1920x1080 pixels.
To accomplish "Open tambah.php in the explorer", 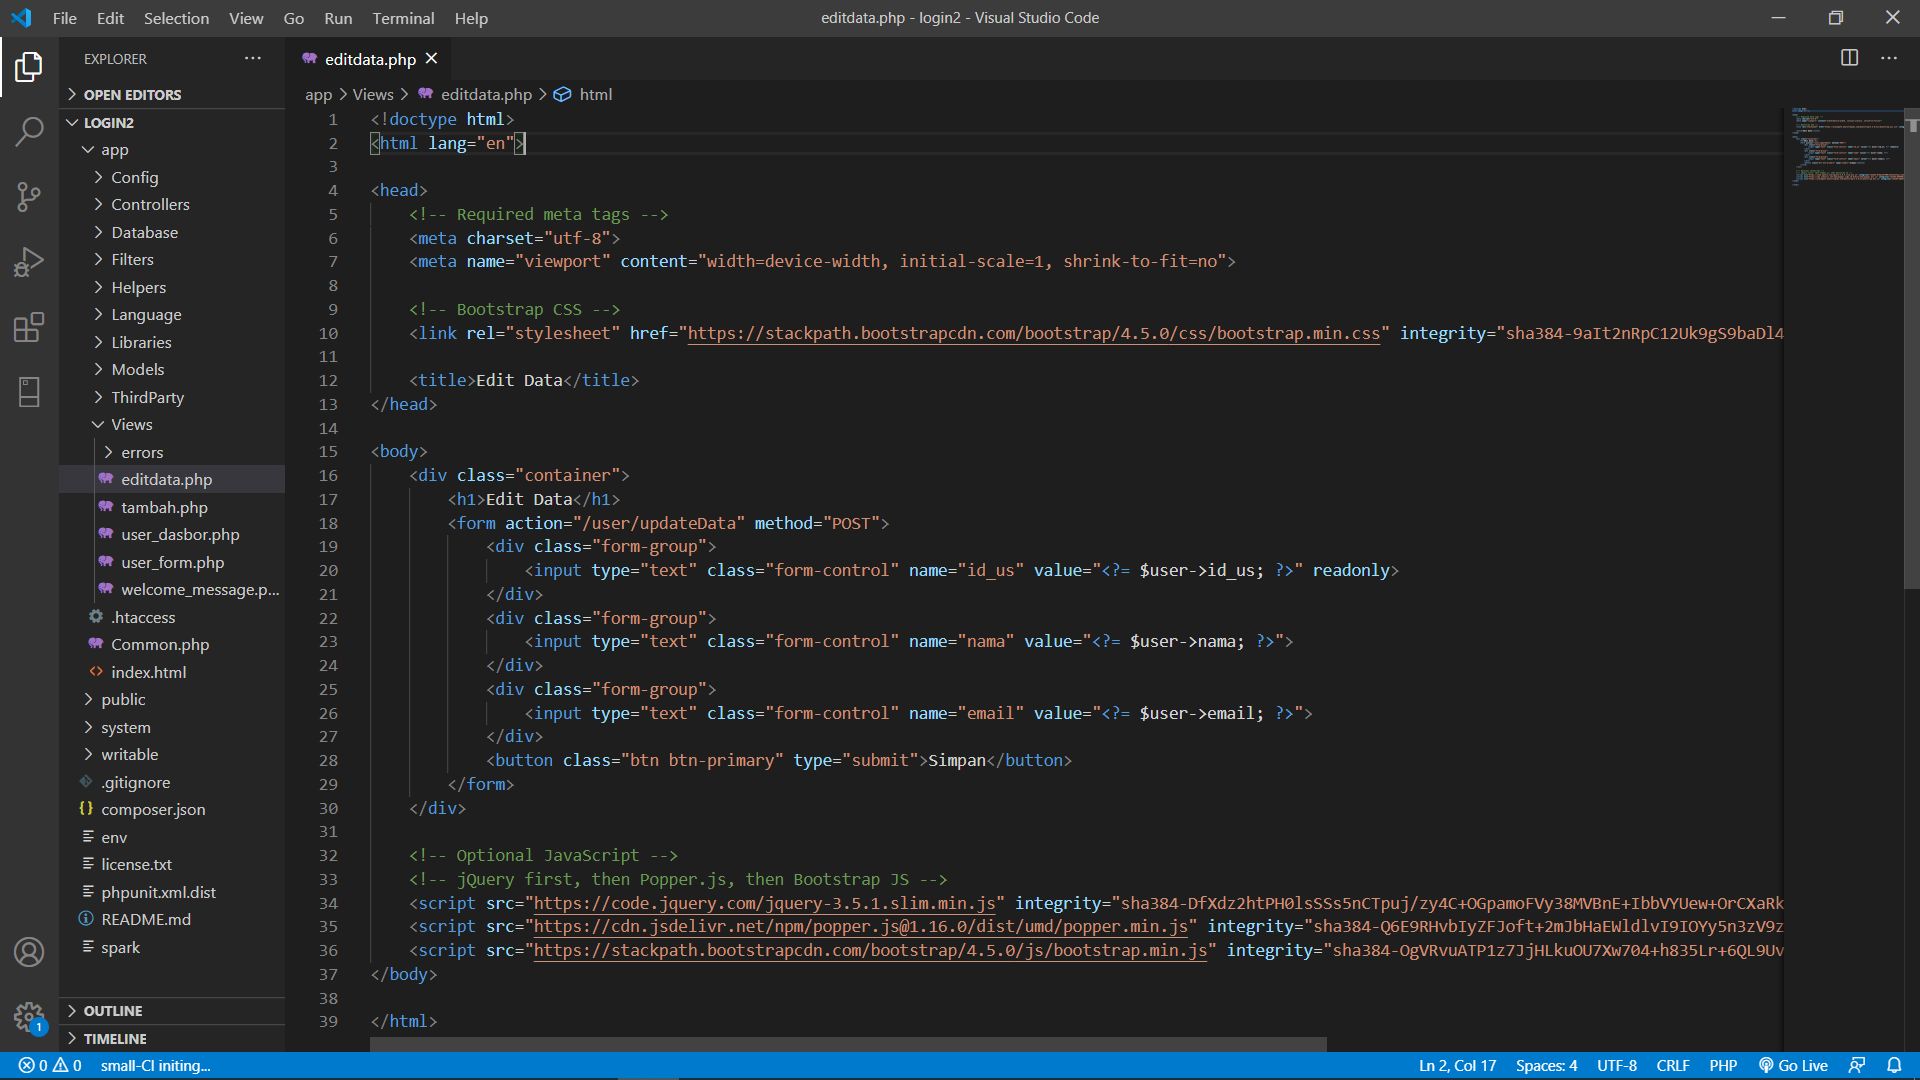I will click(x=164, y=507).
